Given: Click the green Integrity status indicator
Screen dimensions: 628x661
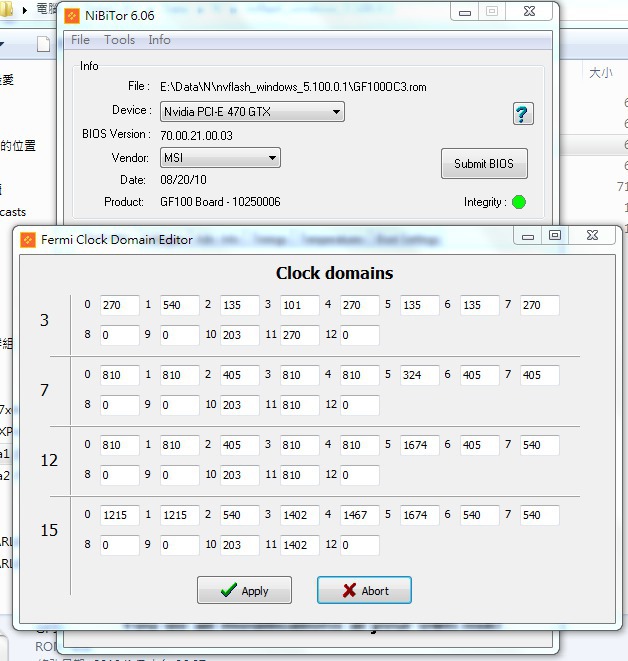Looking at the screenshot, I should coord(519,202).
